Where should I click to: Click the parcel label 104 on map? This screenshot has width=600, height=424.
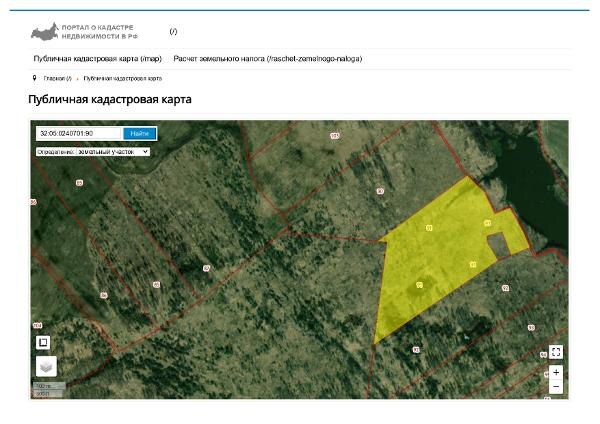point(37,326)
